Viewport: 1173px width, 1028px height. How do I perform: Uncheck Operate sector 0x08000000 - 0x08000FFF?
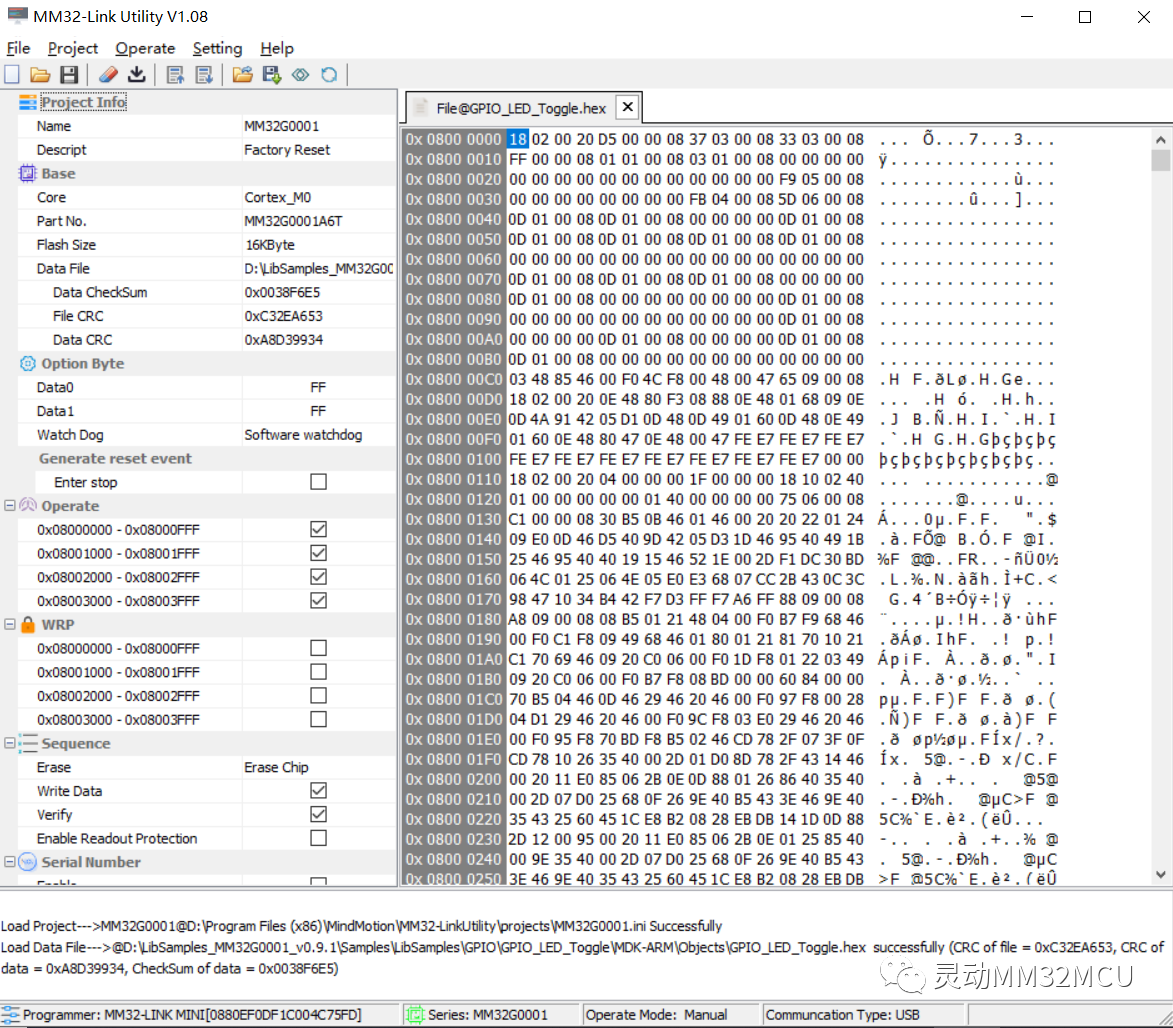click(x=319, y=530)
